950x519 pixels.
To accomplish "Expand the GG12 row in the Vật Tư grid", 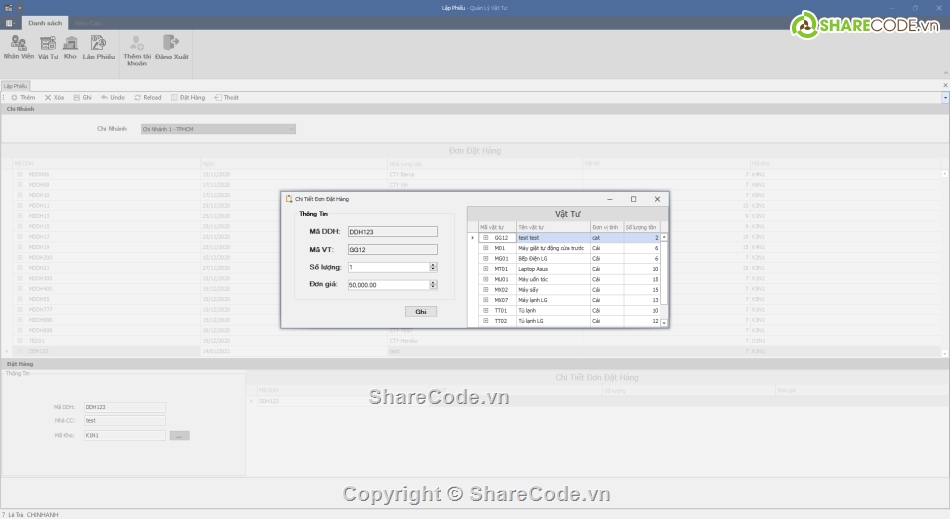I will tap(485, 238).
